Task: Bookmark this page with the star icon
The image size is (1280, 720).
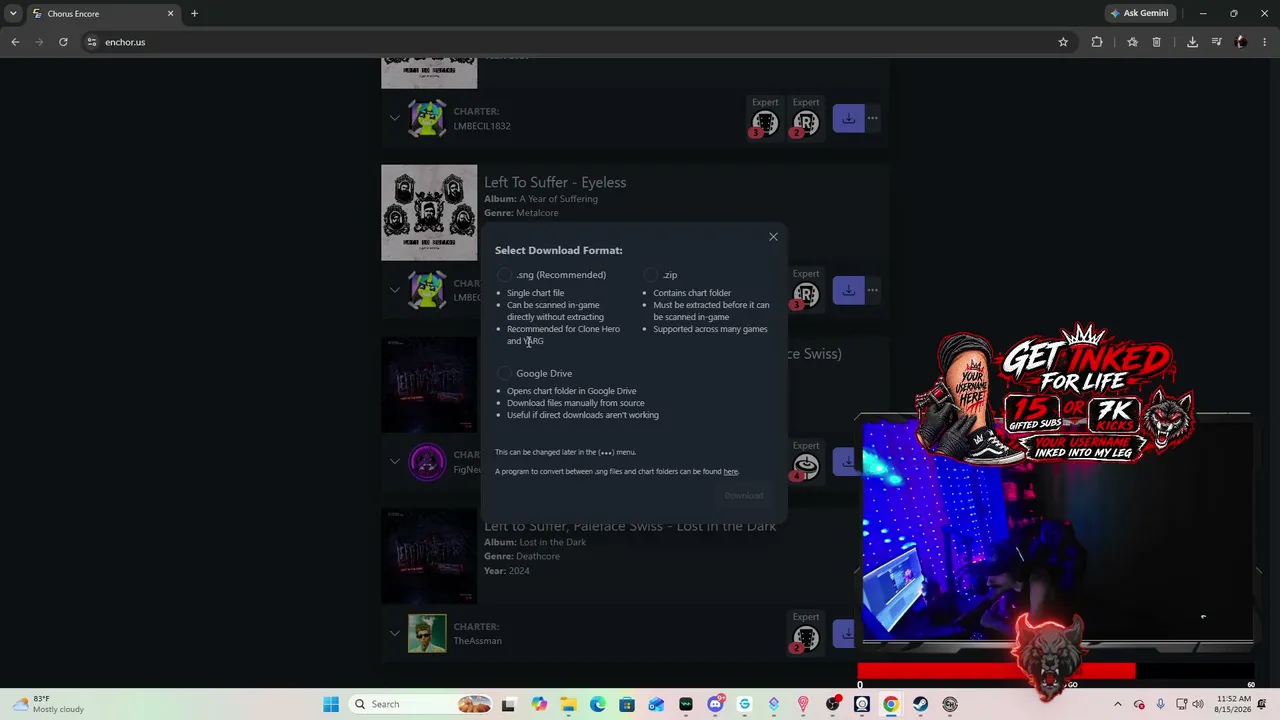Action: [1063, 42]
